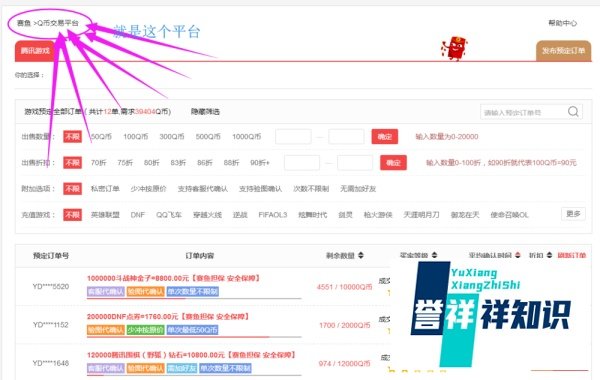Select 75折 discount filter

(x=125, y=163)
